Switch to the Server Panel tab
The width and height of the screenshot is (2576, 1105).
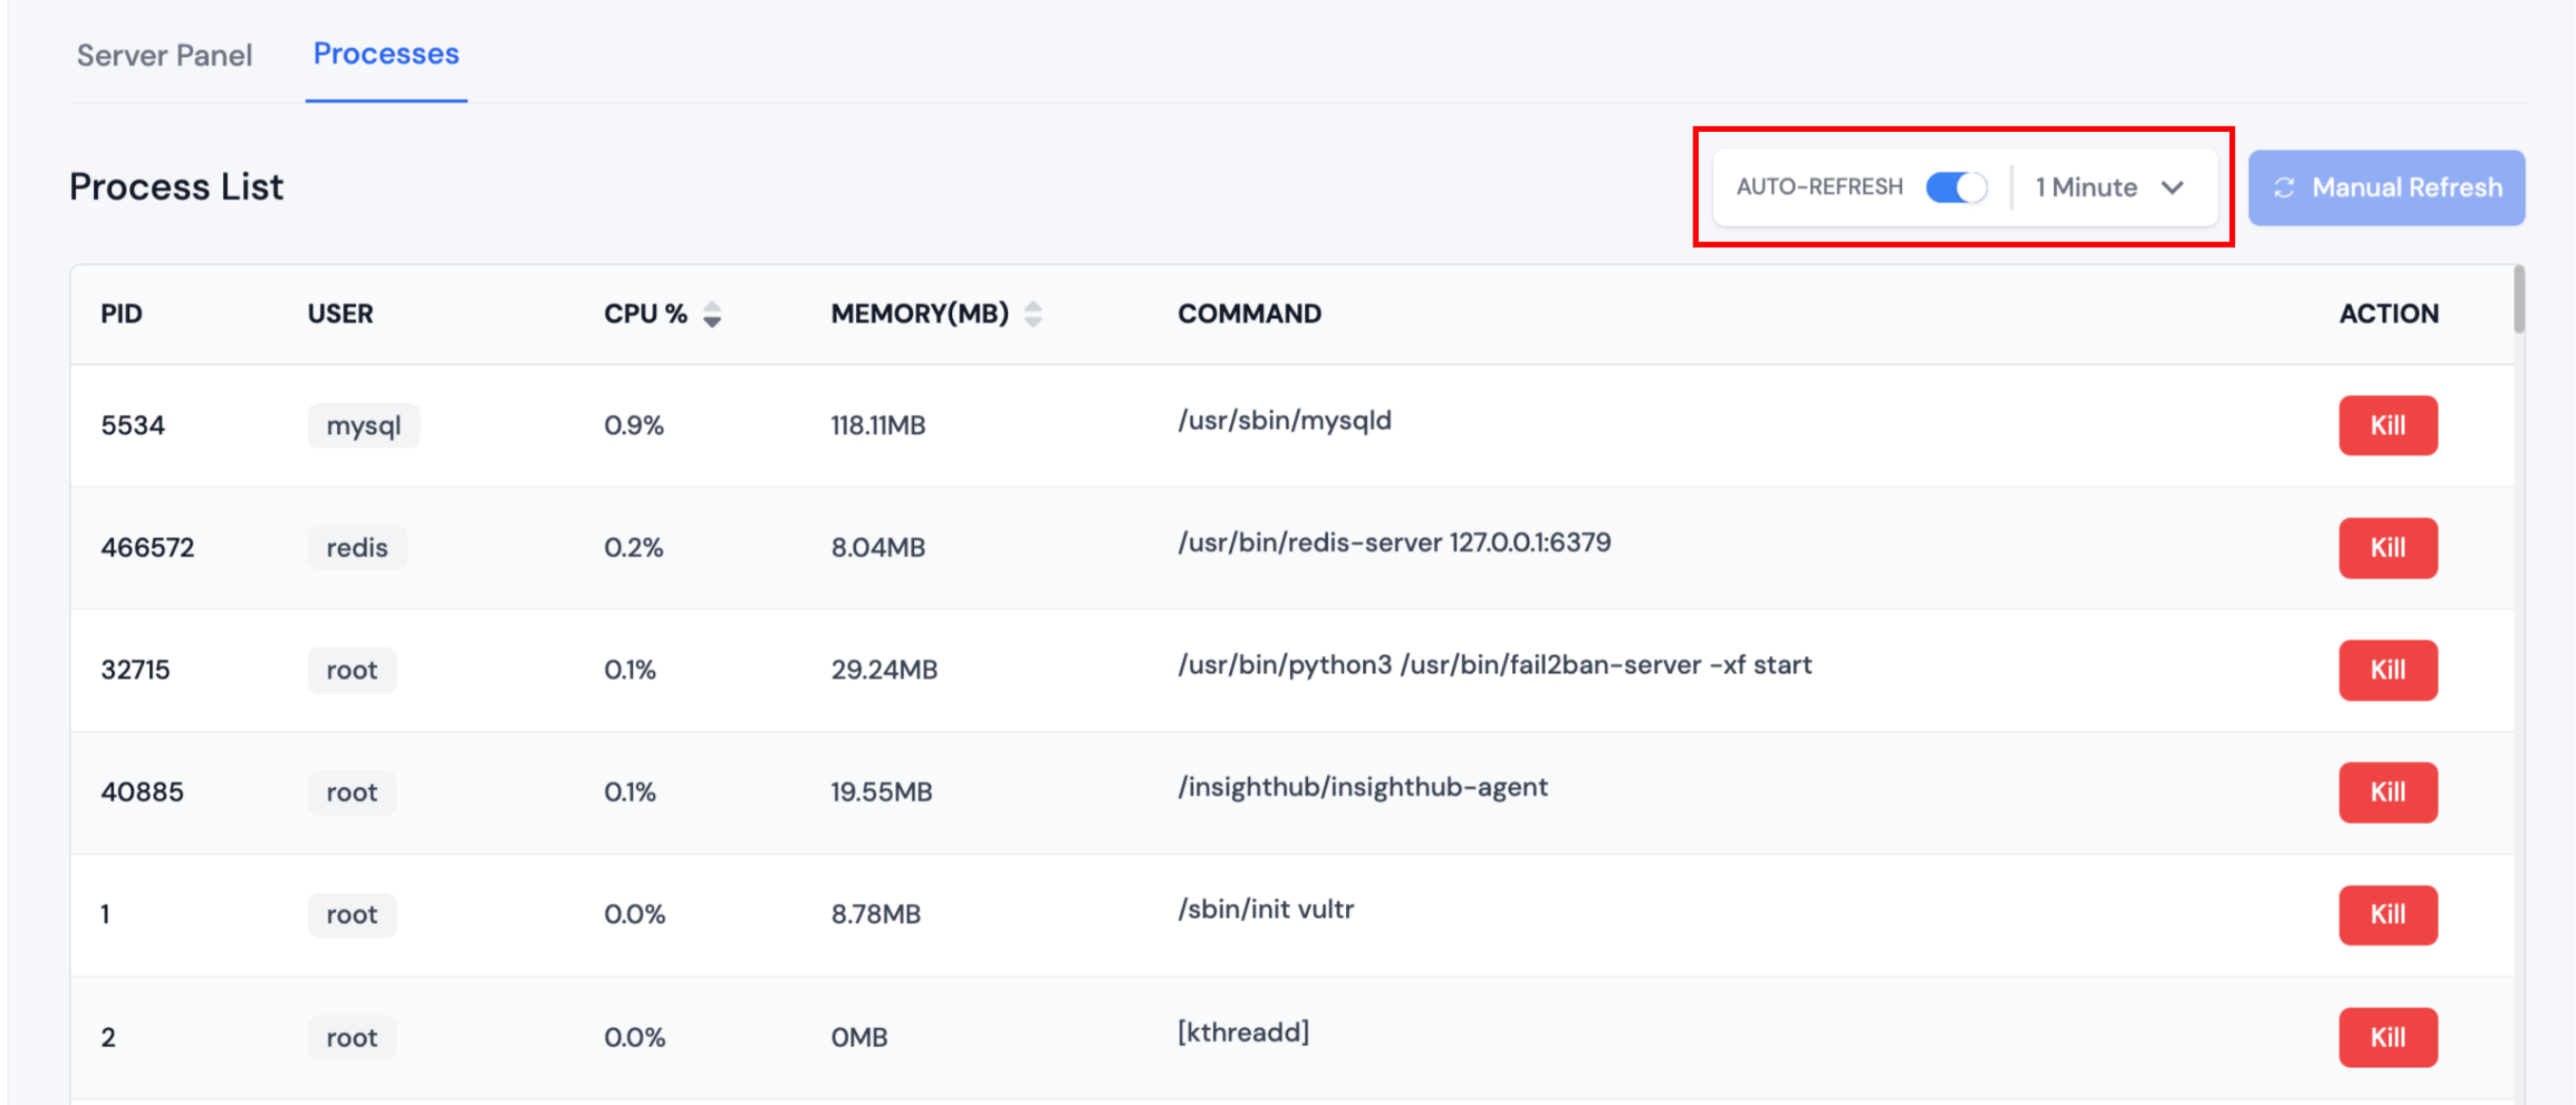[164, 55]
